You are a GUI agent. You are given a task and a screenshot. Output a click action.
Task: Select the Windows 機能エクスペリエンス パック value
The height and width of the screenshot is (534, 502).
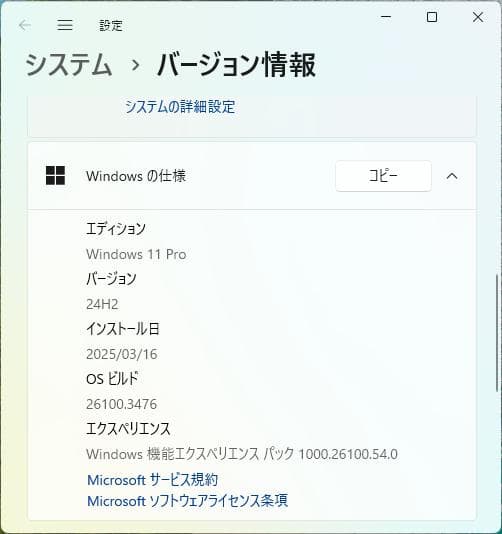point(242,454)
